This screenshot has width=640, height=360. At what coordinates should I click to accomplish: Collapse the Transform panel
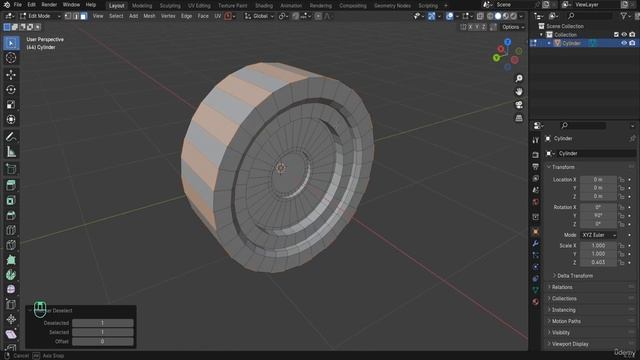pyautogui.click(x=563, y=167)
